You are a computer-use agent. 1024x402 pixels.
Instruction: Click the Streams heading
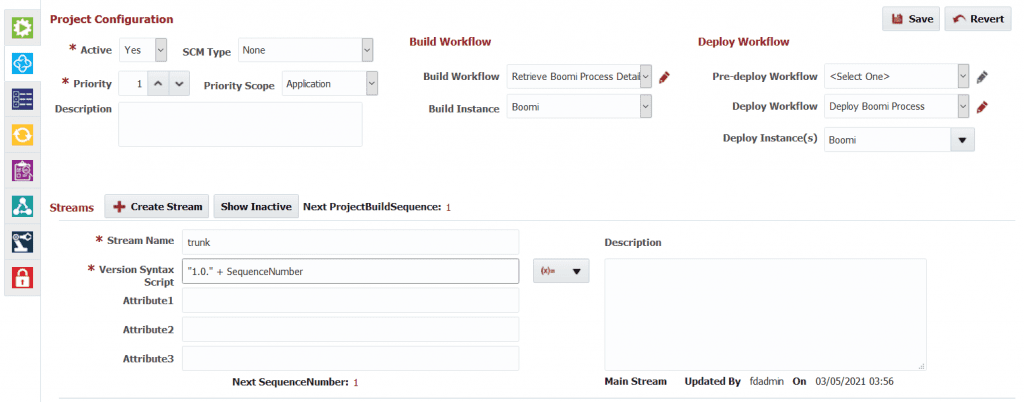pos(72,208)
